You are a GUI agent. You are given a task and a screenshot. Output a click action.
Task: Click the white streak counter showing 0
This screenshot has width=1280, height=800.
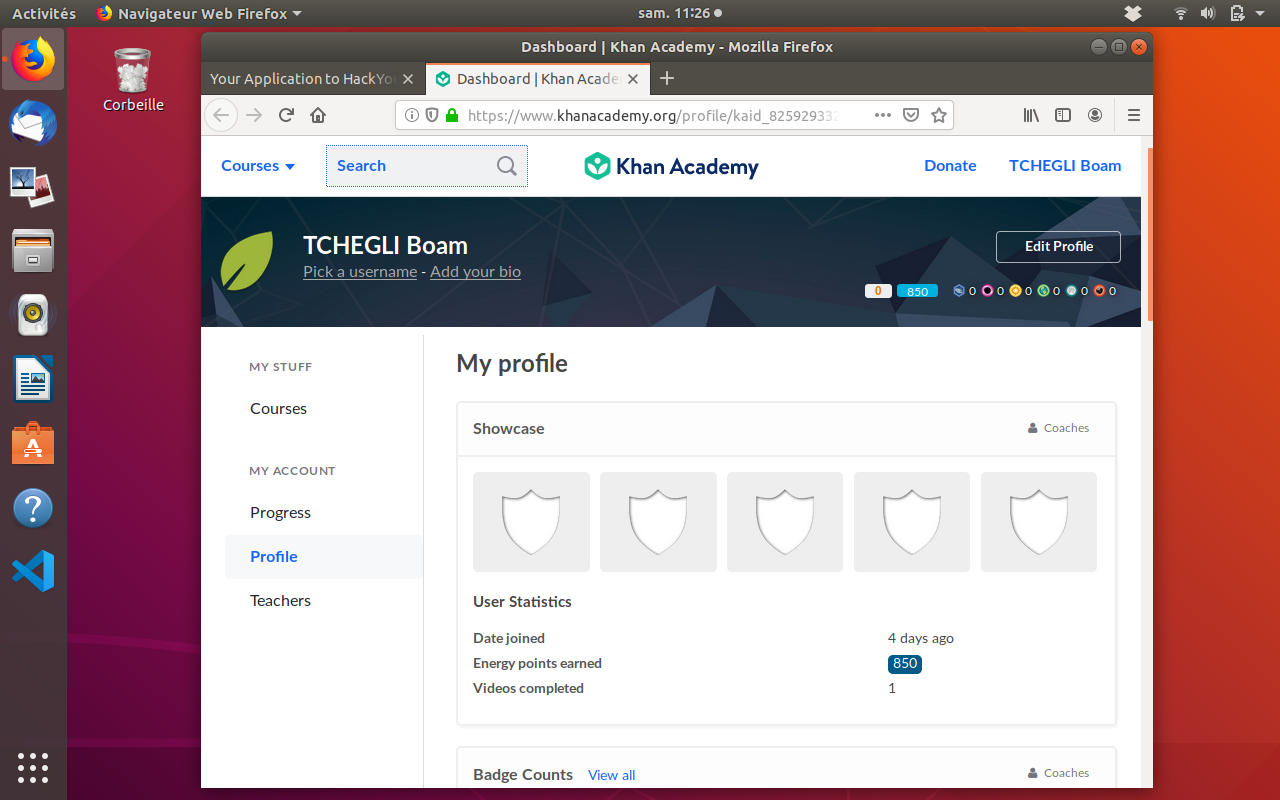pos(878,291)
